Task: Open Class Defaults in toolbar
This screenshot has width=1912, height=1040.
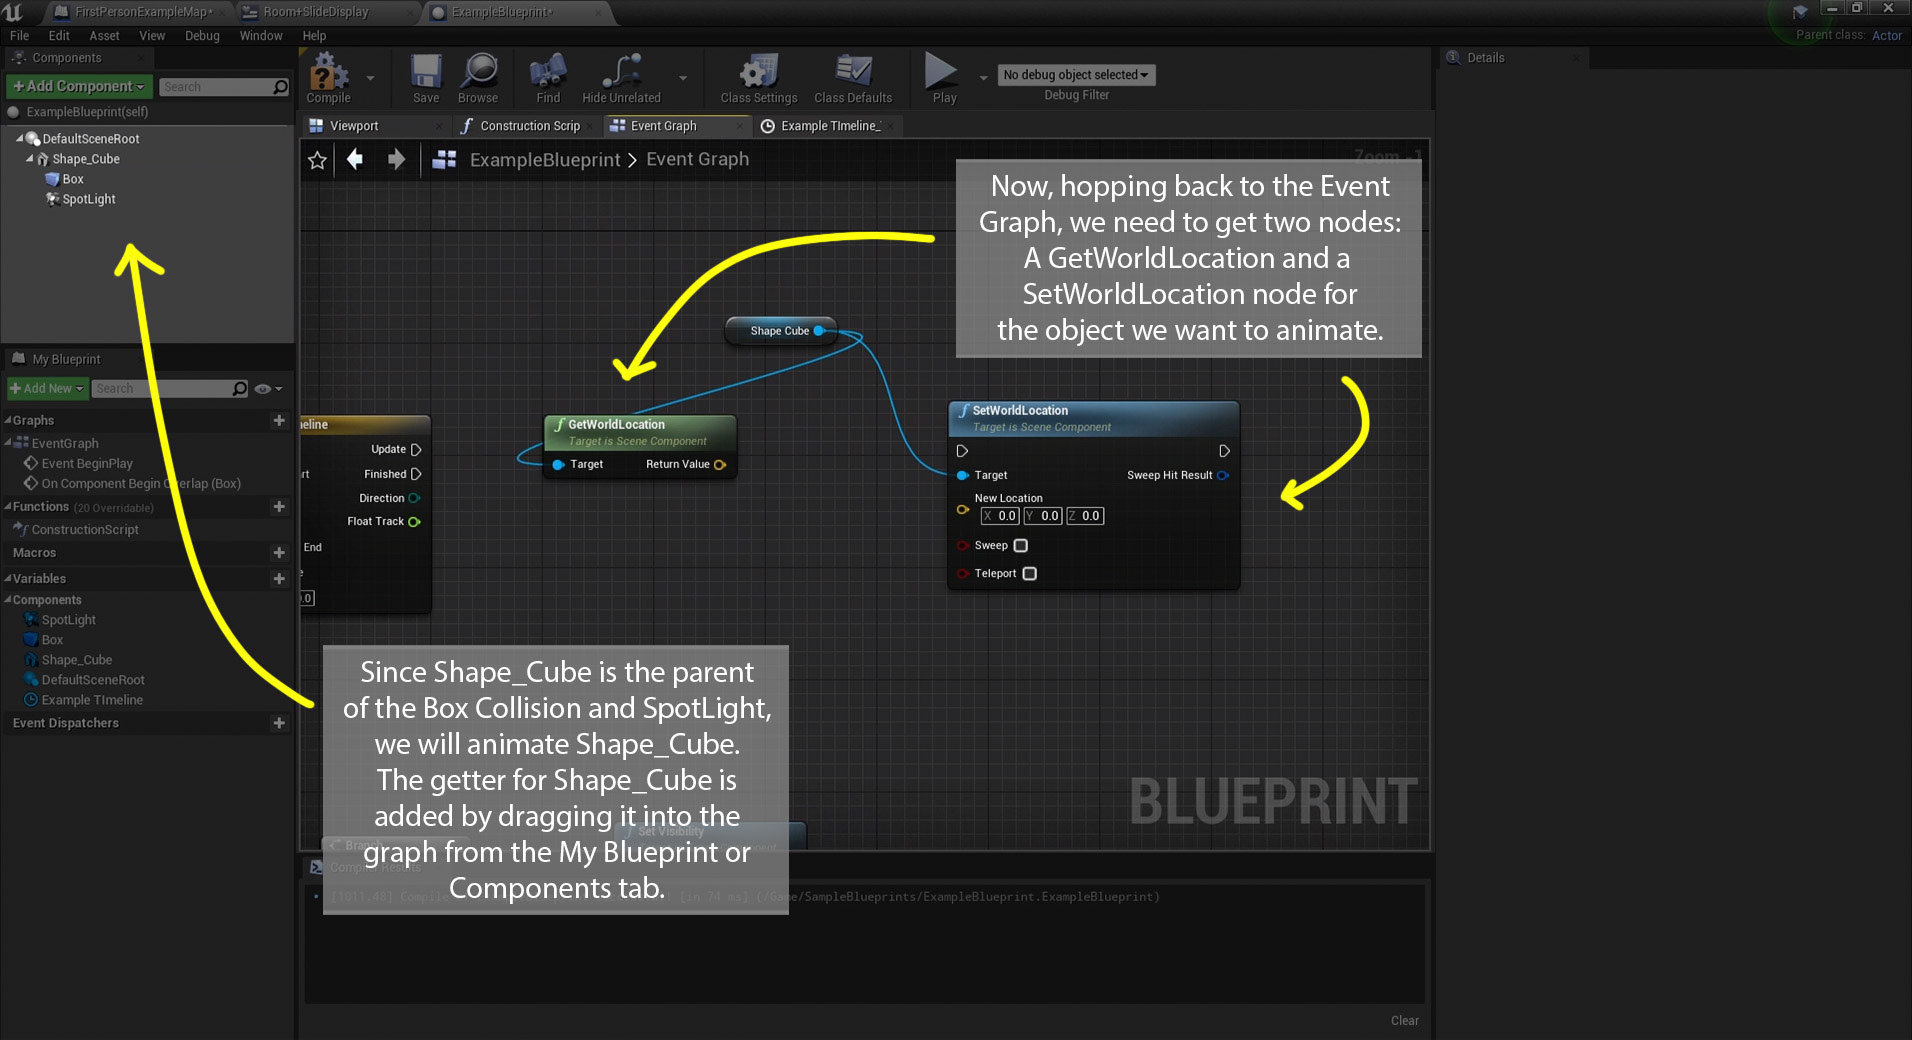Action: pos(853,78)
